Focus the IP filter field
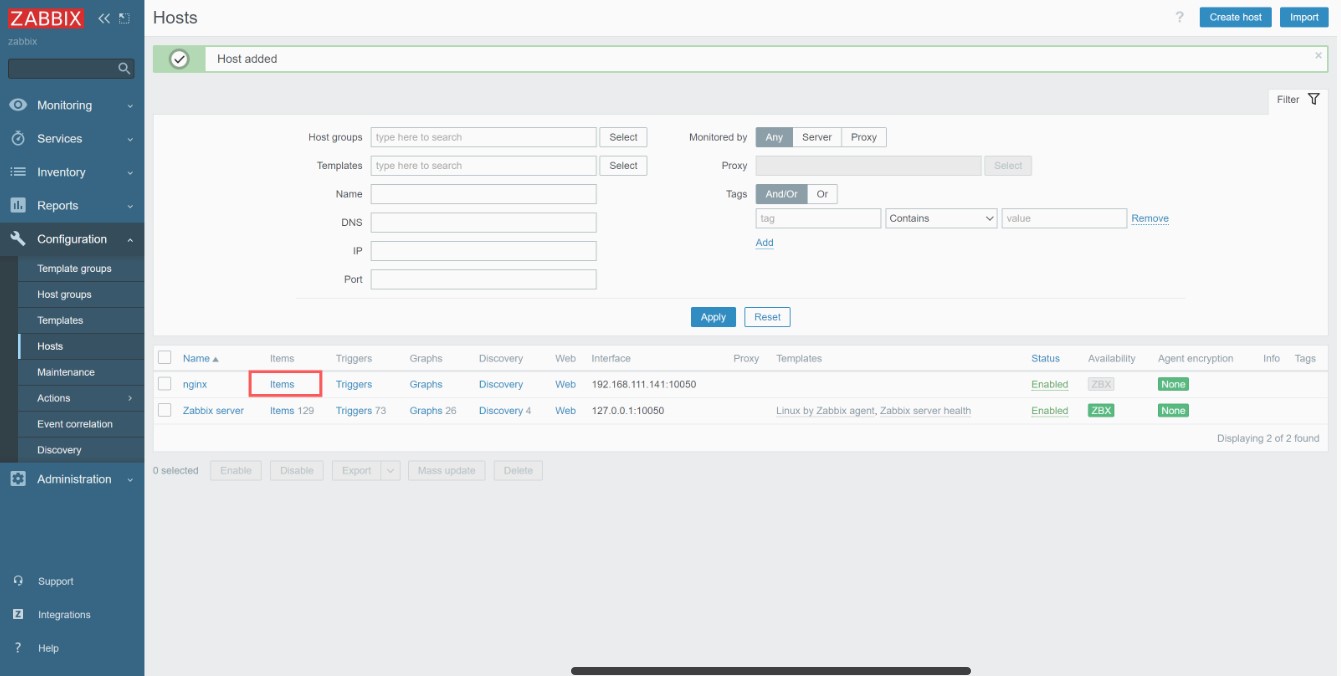The image size is (1341, 676). click(483, 251)
